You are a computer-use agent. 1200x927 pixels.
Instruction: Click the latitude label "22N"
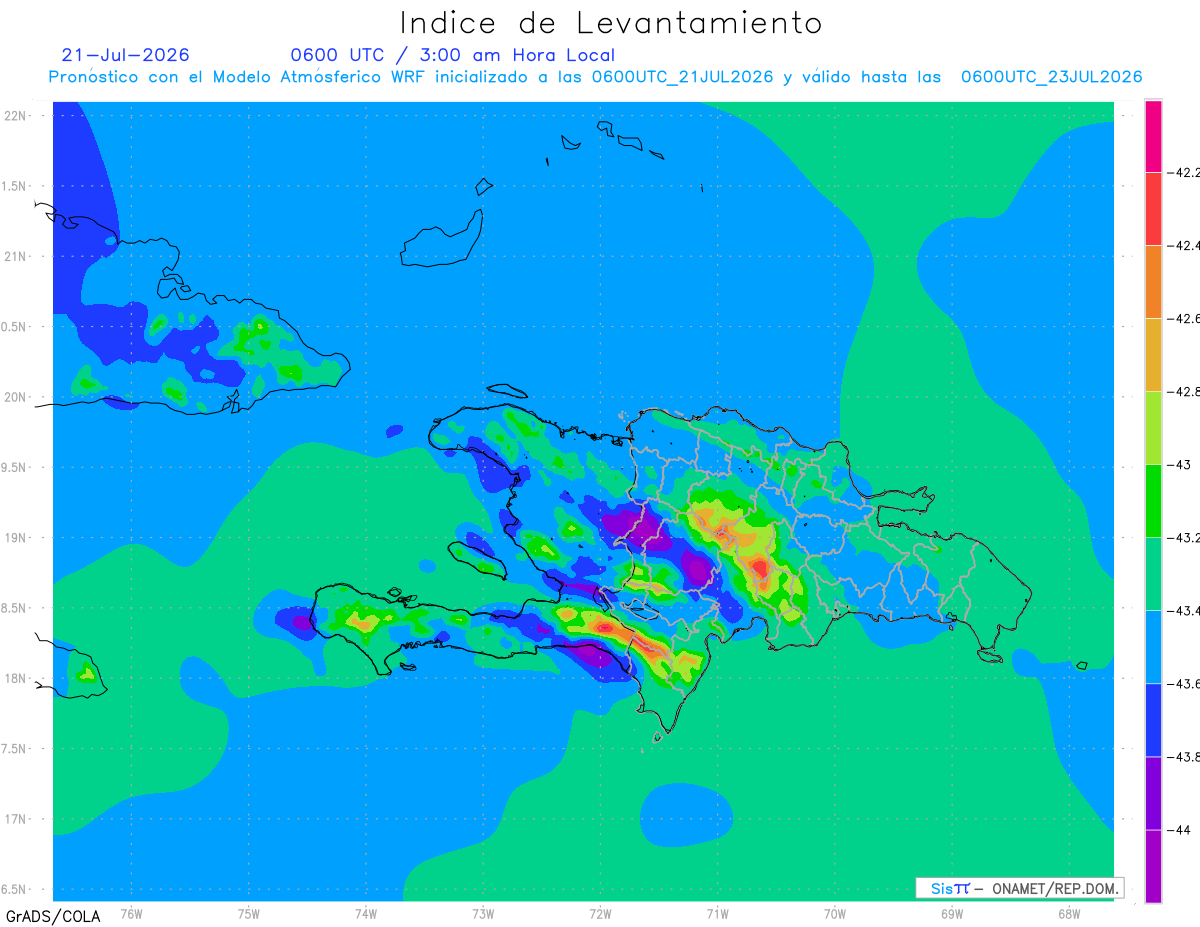coord(15,116)
